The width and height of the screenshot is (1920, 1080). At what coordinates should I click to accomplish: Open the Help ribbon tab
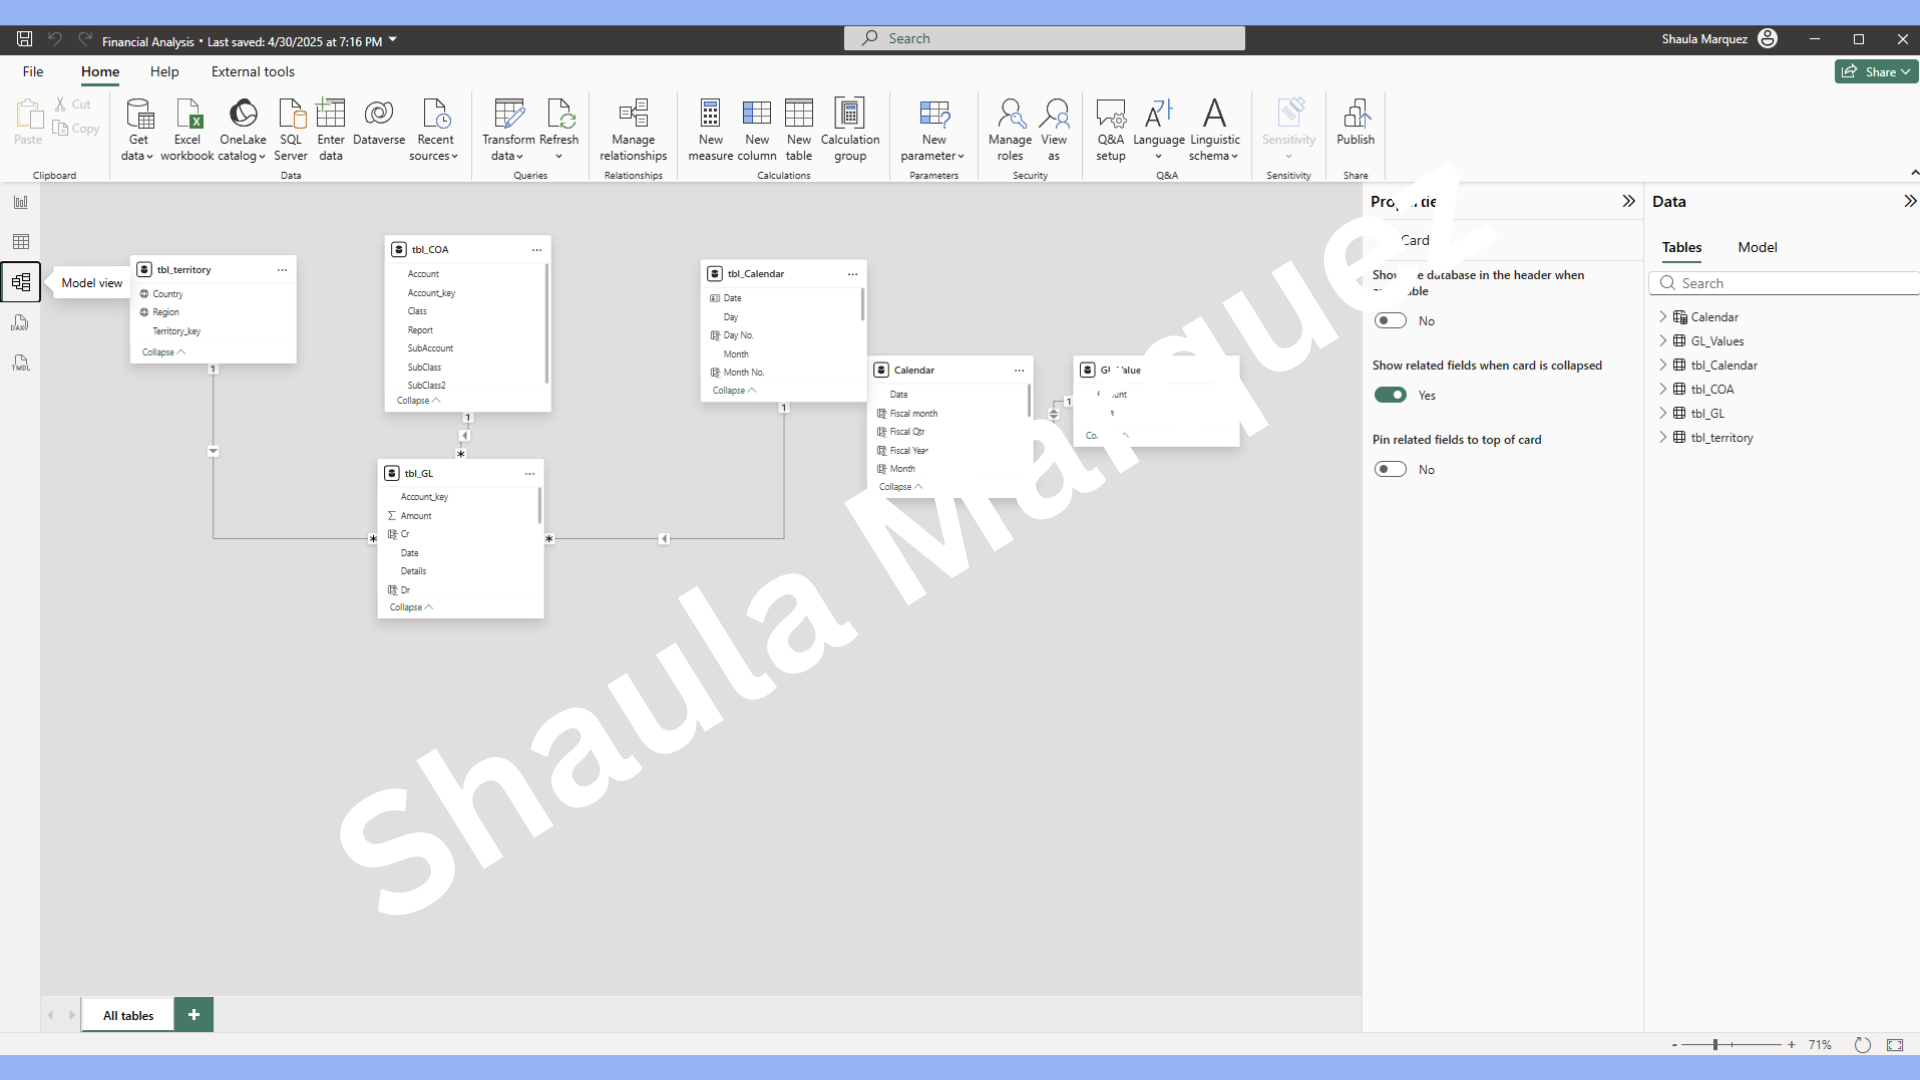pyautogui.click(x=164, y=72)
